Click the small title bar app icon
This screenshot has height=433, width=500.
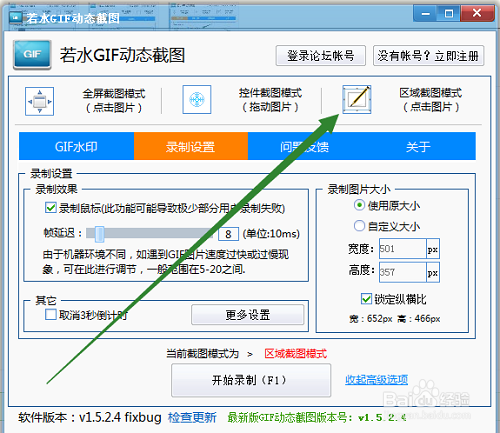click(x=16, y=17)
